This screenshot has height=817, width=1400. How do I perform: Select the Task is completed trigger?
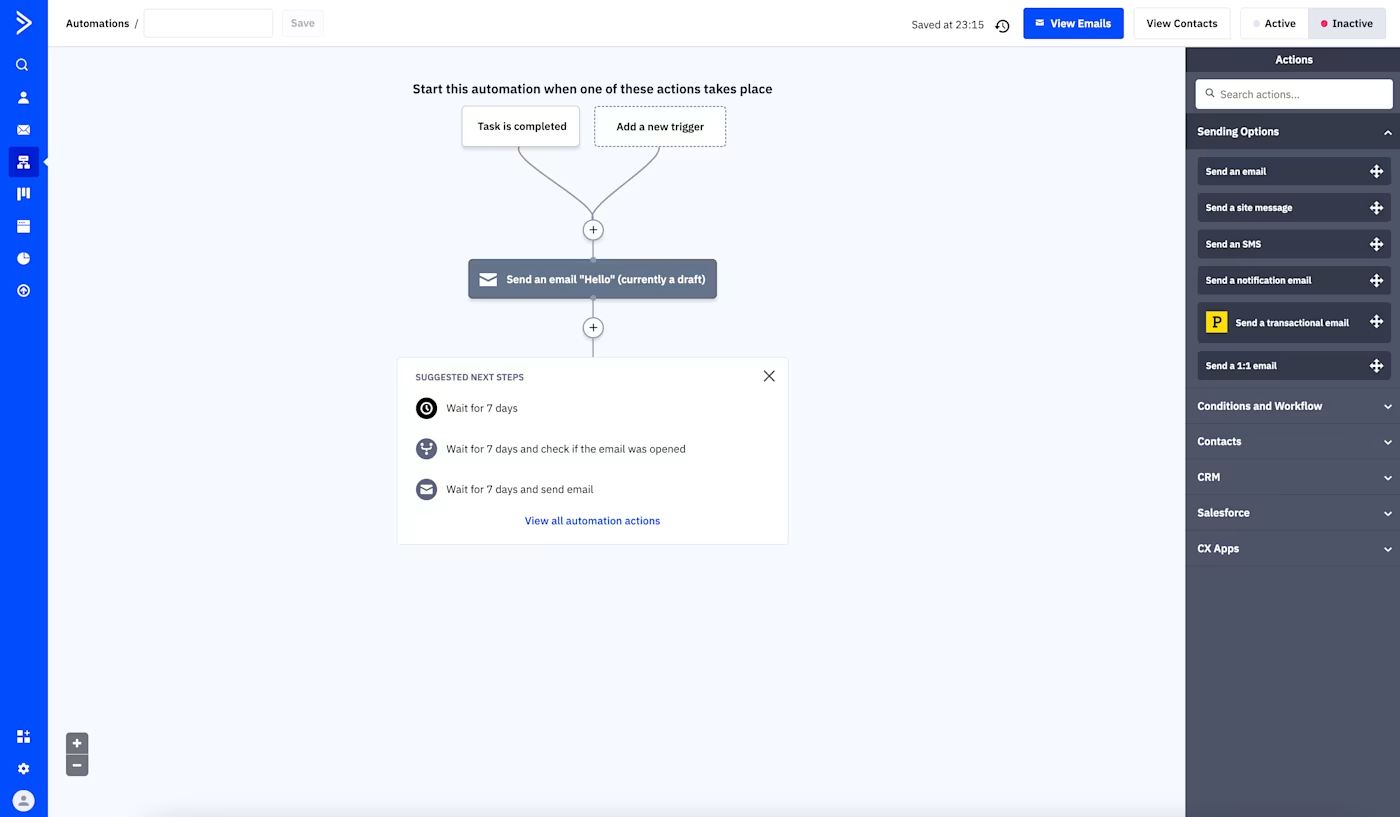tap(521, 126)
